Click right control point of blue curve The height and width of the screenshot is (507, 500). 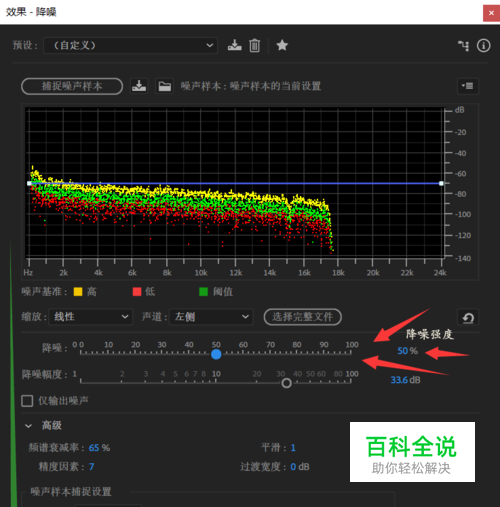tap(441, 183)
